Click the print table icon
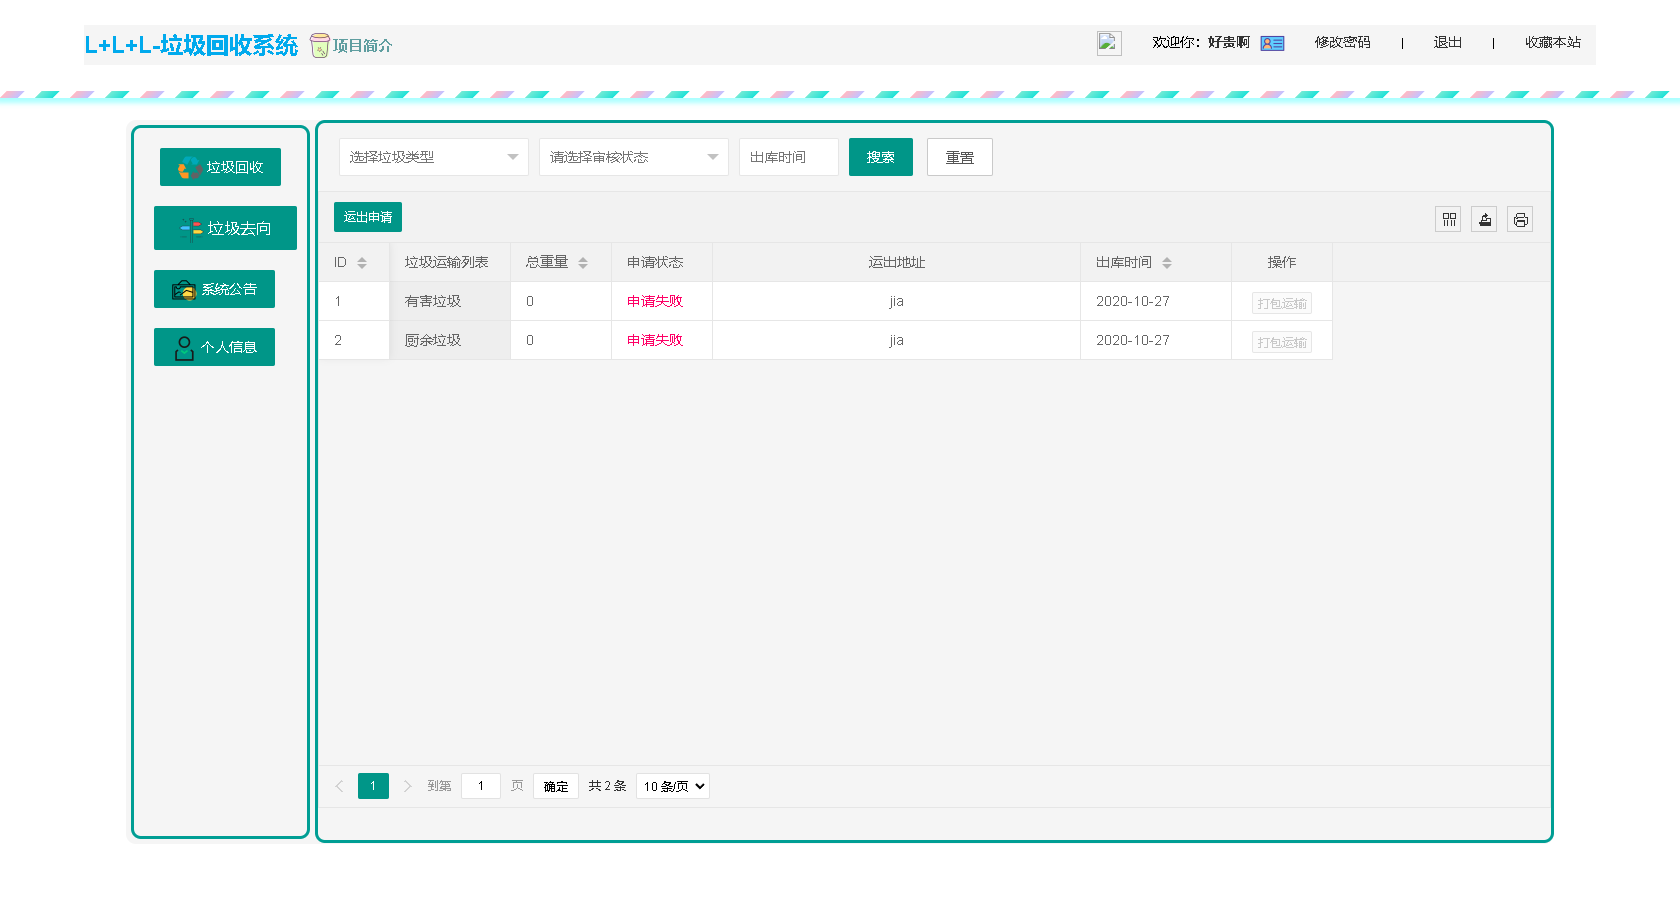 coord(1520,219)
